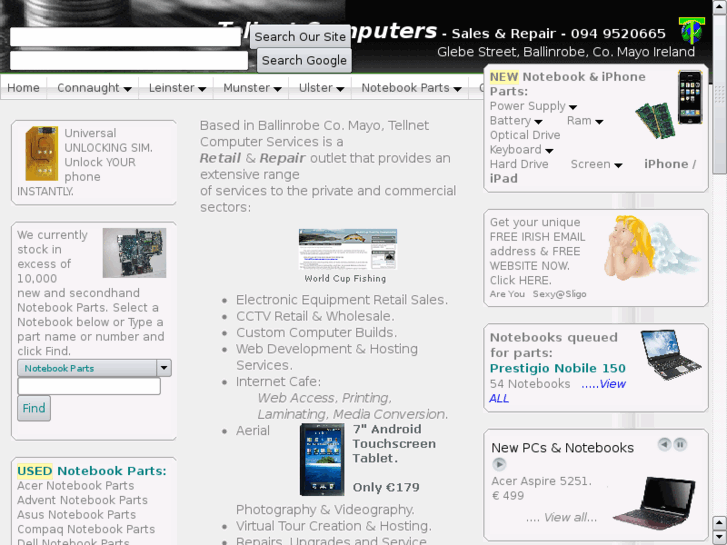This screenshot has width=727, height=545.
Task: Open the Hard Drive link
Action: [519, 164]
